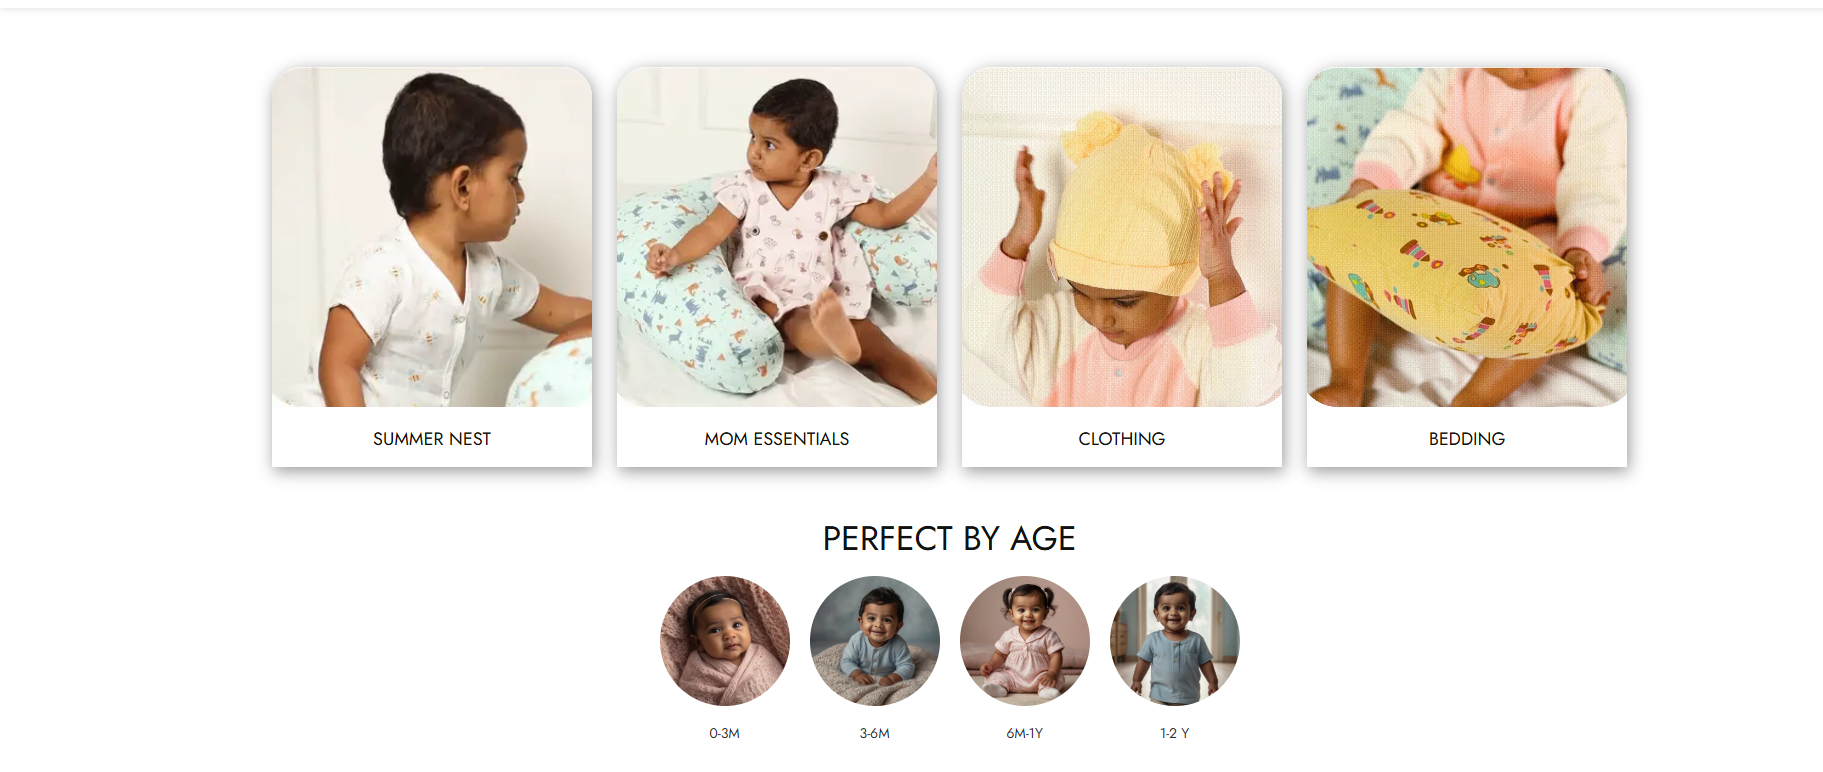This screenshot has width=1823, height=772.
Task: Click the BEDDING text label
Action: click(1467, 439)
